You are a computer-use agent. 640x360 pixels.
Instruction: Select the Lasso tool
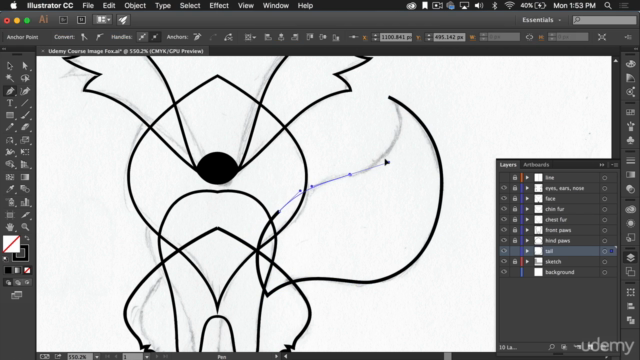pyautogui.click(x=25, y=78)
